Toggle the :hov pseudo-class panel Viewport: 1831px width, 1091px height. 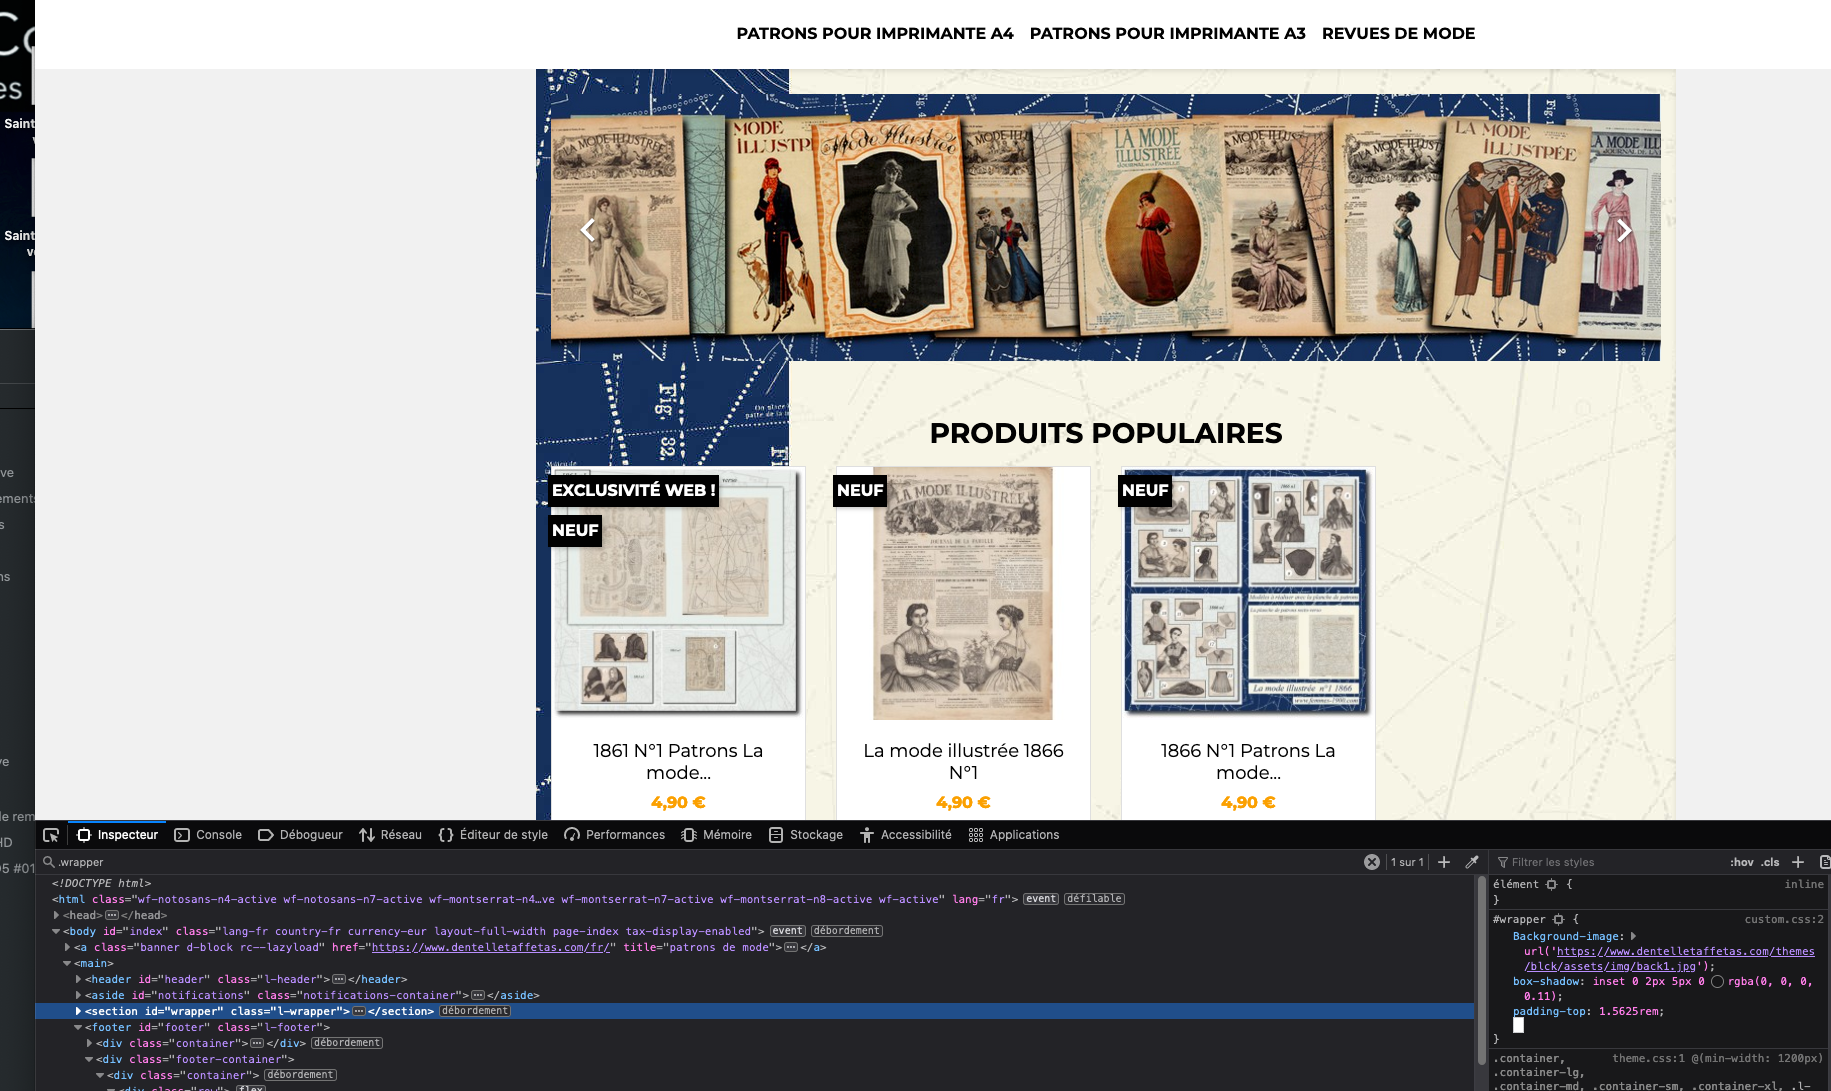pos(1742,862)
